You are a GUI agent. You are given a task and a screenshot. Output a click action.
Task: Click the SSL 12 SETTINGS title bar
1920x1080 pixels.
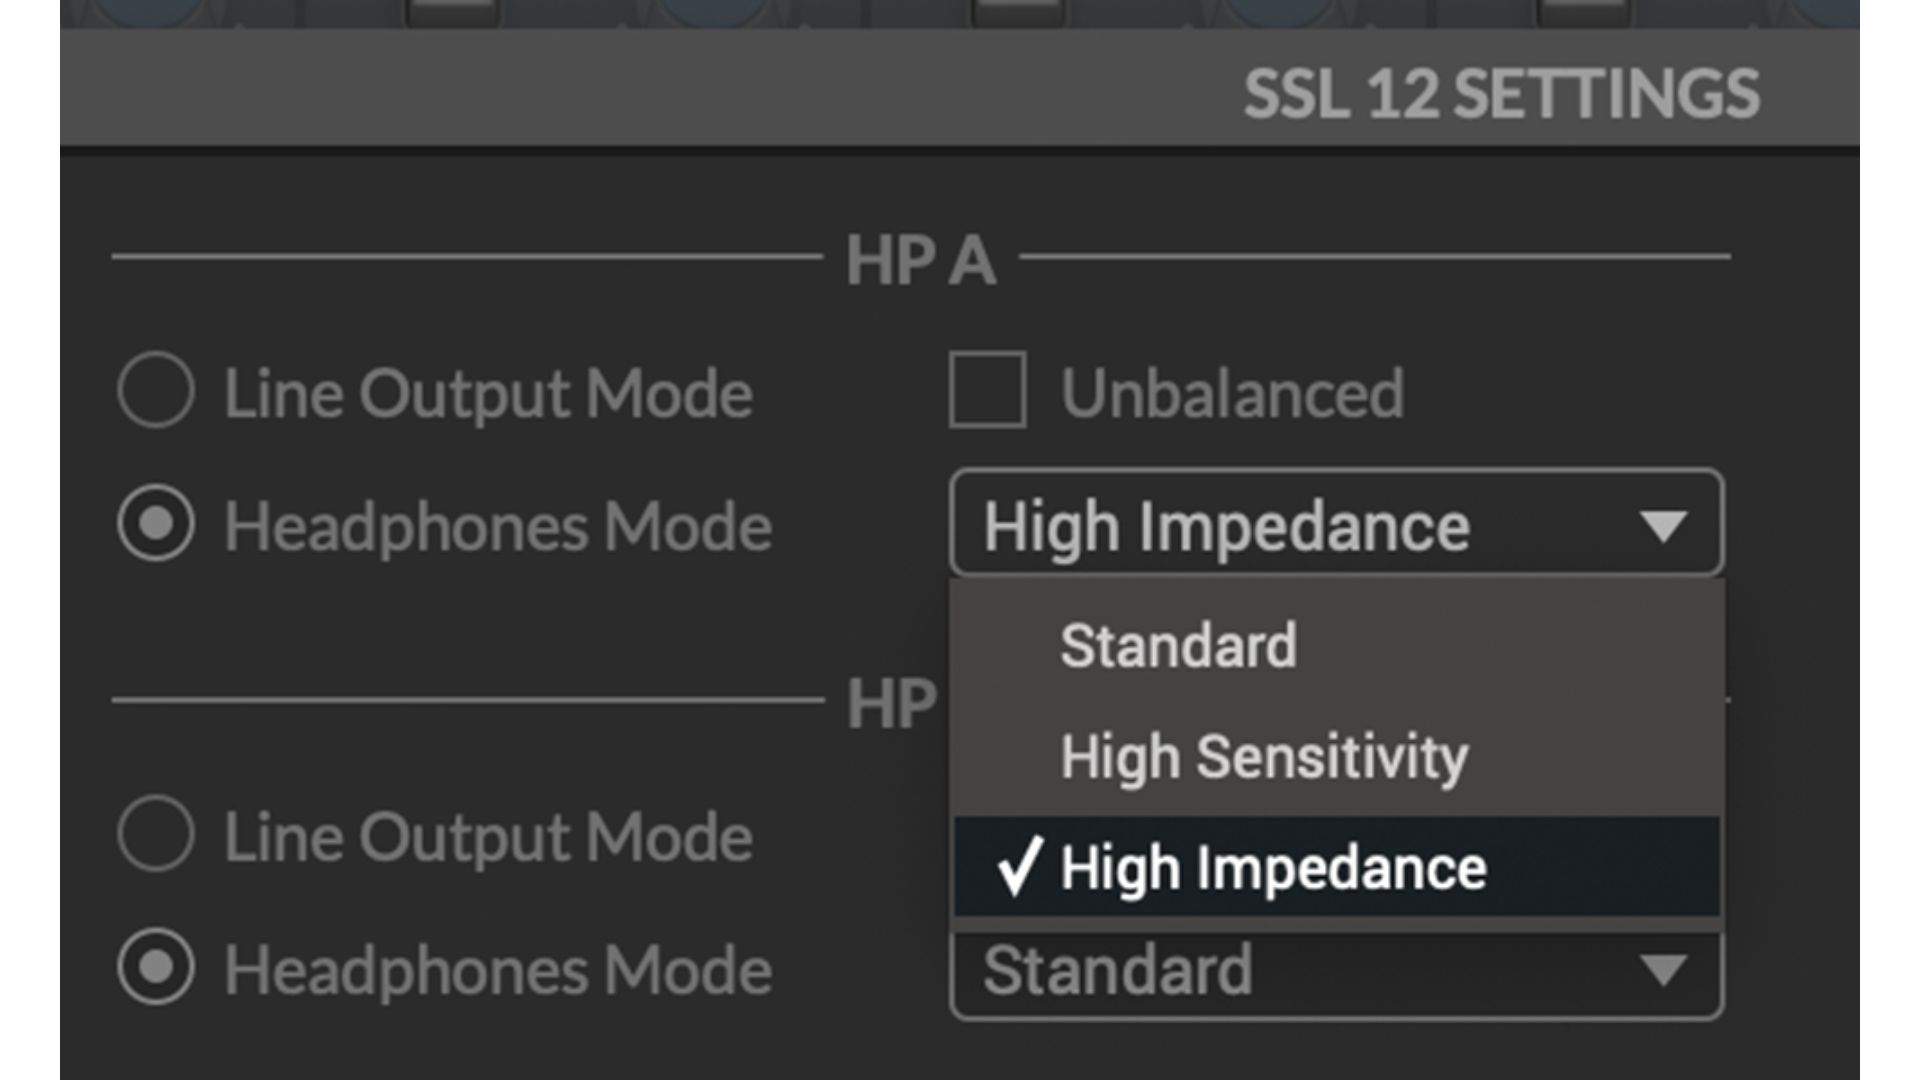click(x=1500, y=93)
